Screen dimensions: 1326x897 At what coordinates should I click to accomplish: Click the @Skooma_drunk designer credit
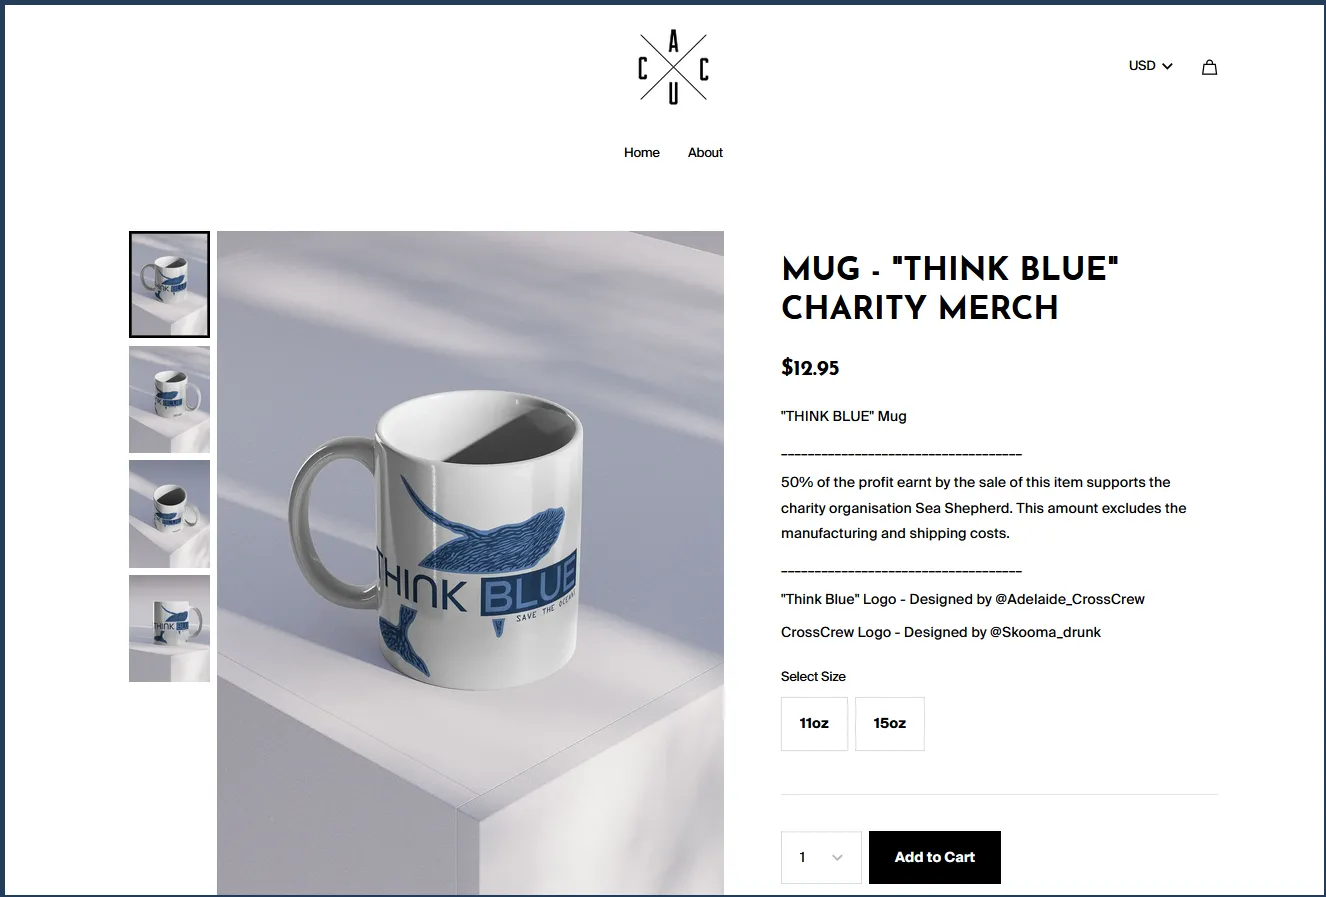click(1045, 632)
